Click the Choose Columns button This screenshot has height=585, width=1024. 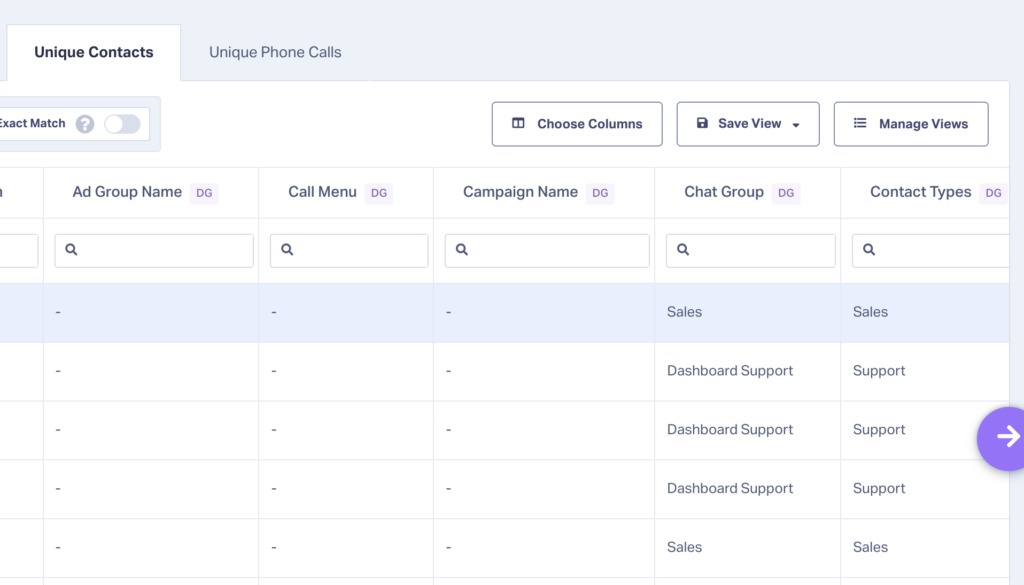click(577, 124)
